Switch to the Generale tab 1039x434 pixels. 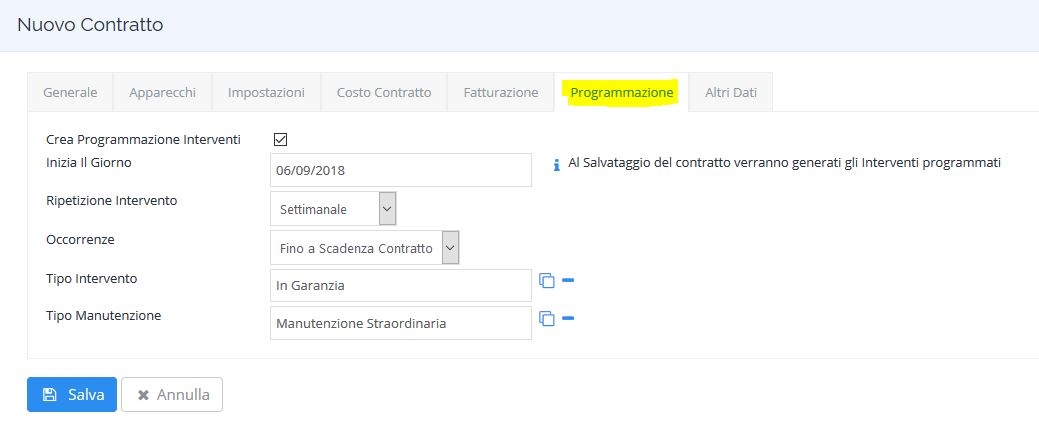tap(70, 92)
